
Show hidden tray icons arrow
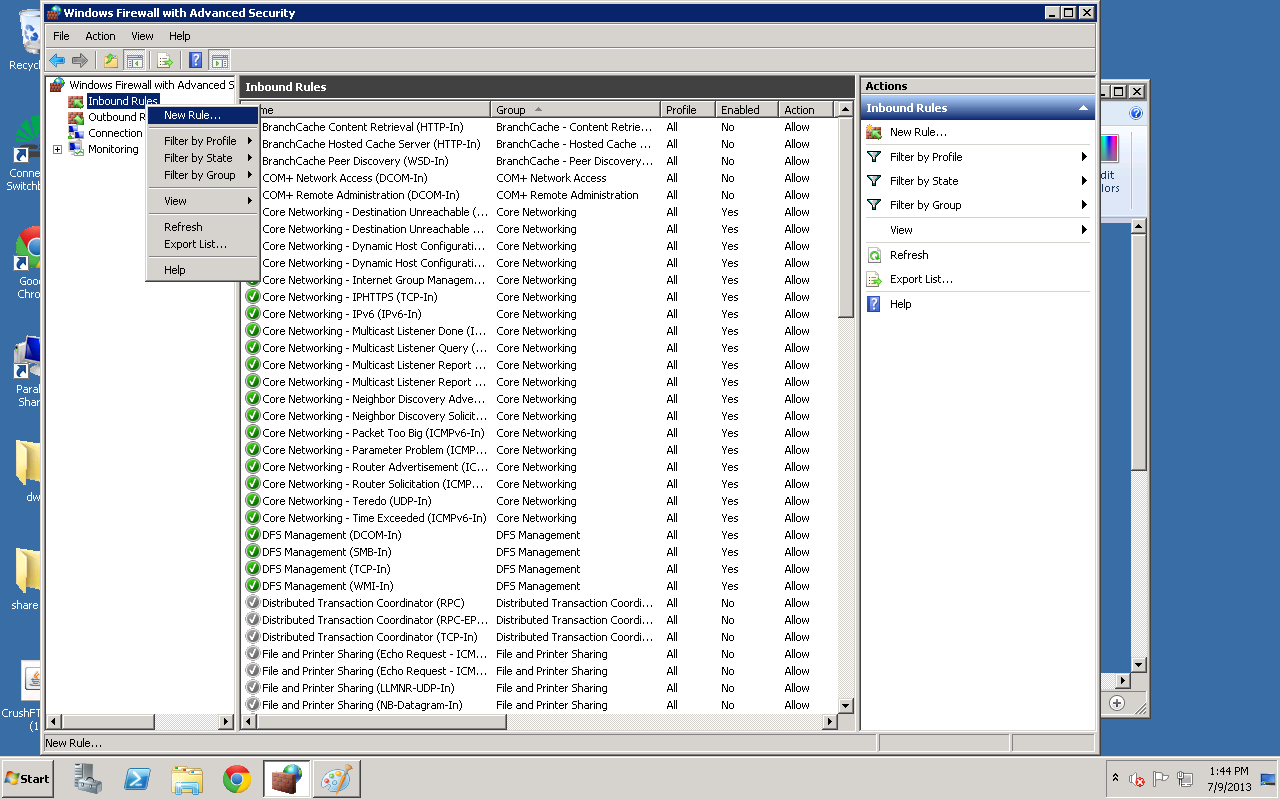coord(1115,778)
